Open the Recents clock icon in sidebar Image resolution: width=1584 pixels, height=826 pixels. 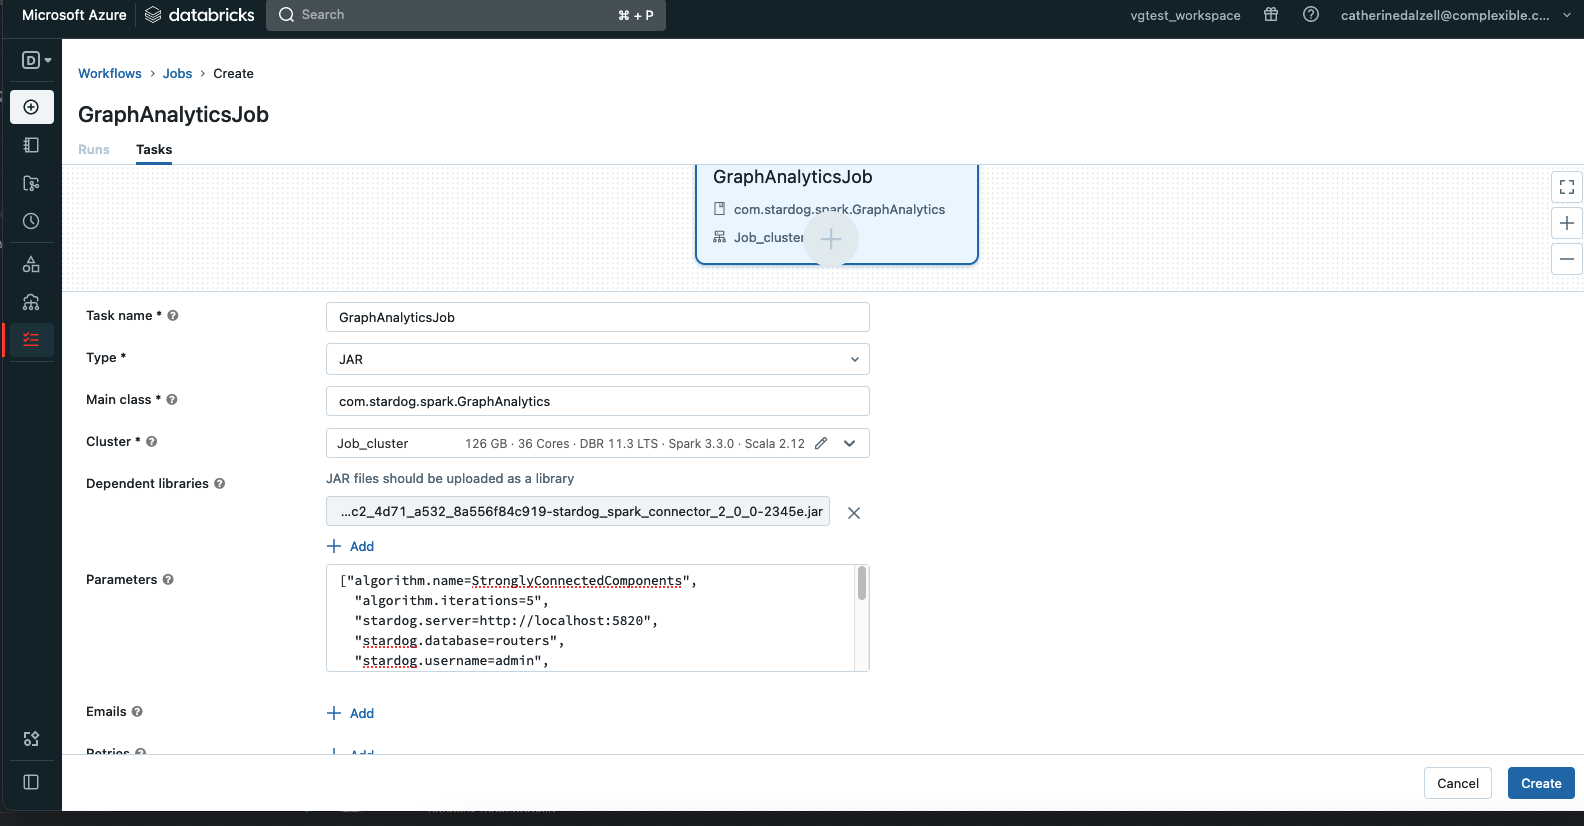point(31,221)
